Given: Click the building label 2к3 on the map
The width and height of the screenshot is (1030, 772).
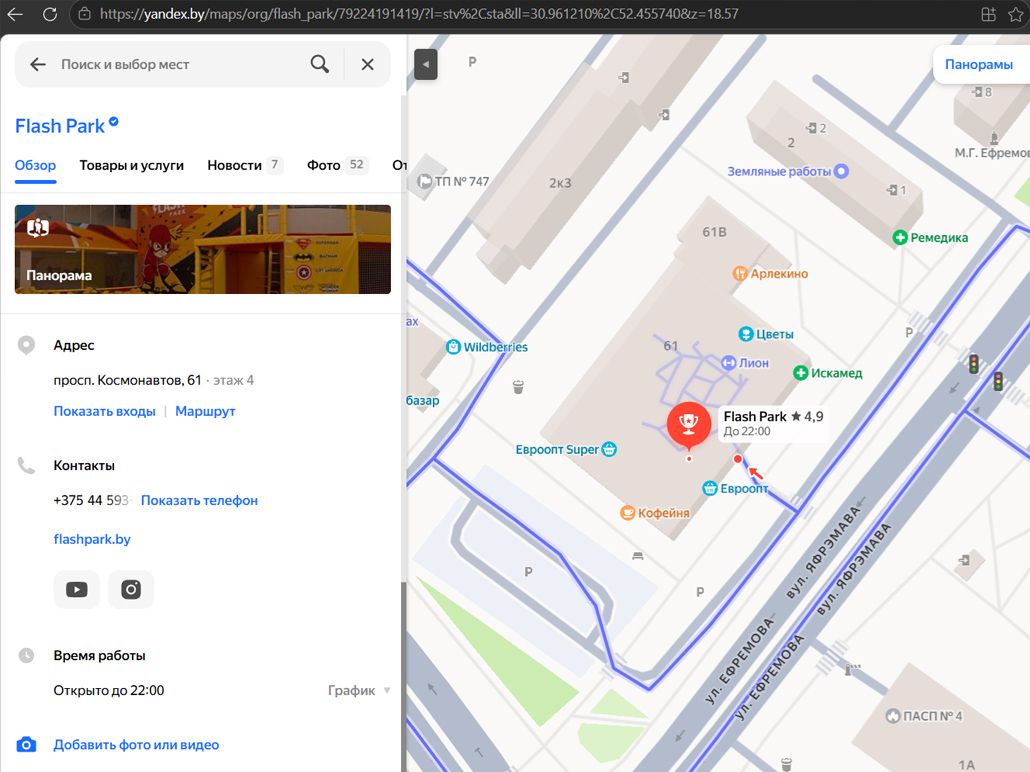Looking at the screenshot, I should [560, 183].
